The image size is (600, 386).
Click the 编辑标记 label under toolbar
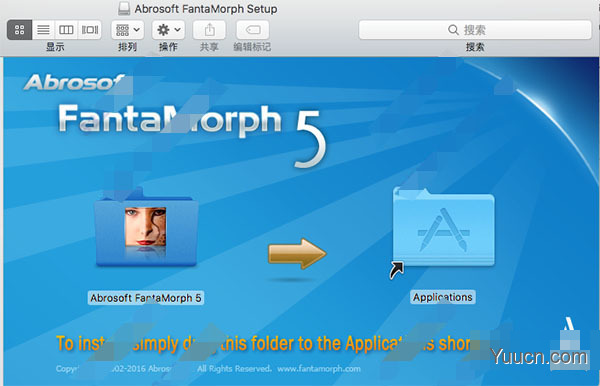[252, 47]
